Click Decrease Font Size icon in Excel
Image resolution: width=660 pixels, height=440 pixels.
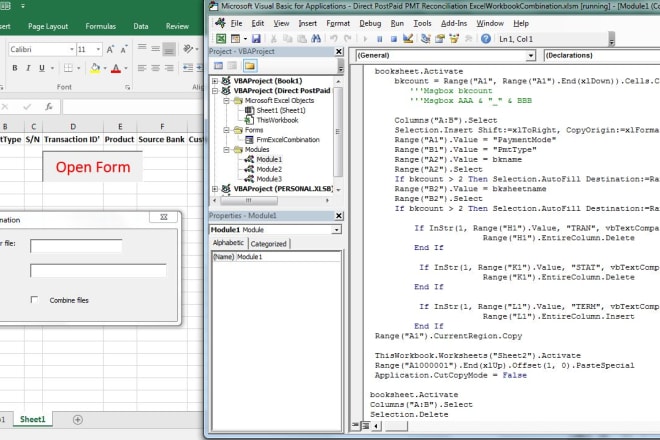[x=124, y=49]
